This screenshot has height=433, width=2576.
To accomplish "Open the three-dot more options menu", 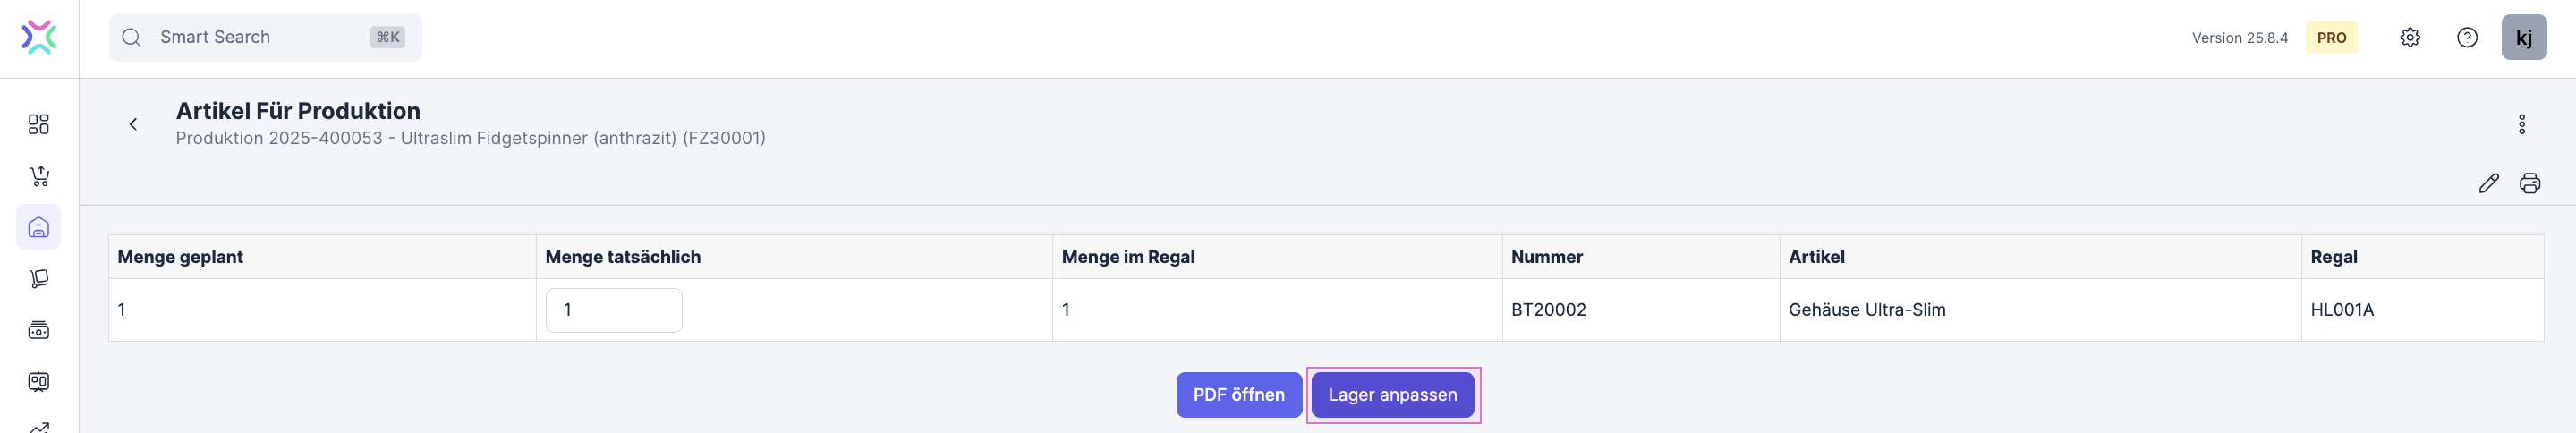I will [2521, 124].
